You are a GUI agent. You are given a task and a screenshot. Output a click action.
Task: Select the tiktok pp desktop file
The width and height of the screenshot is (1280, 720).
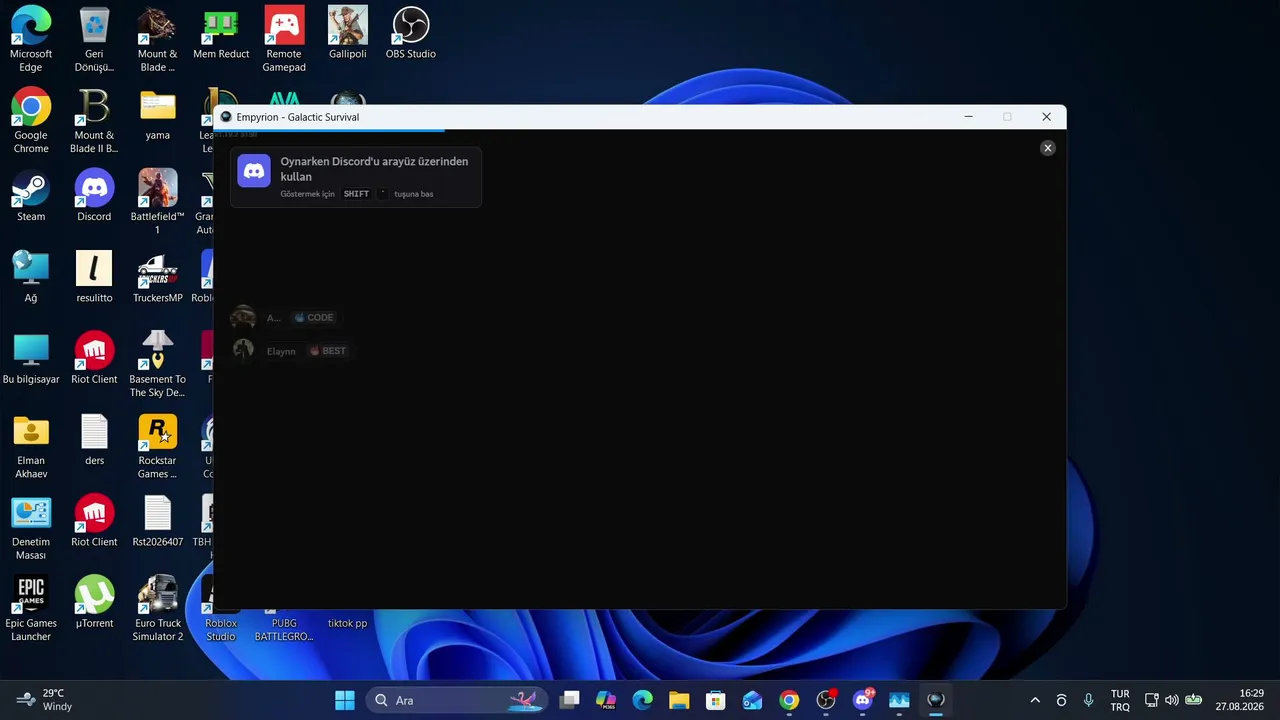click(348, 622)
